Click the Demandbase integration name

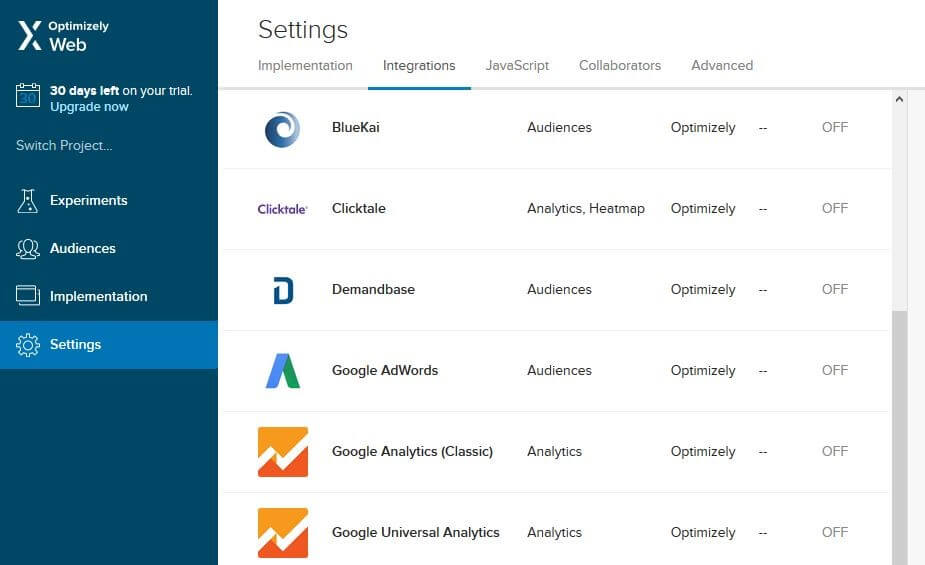coord(373,289)
